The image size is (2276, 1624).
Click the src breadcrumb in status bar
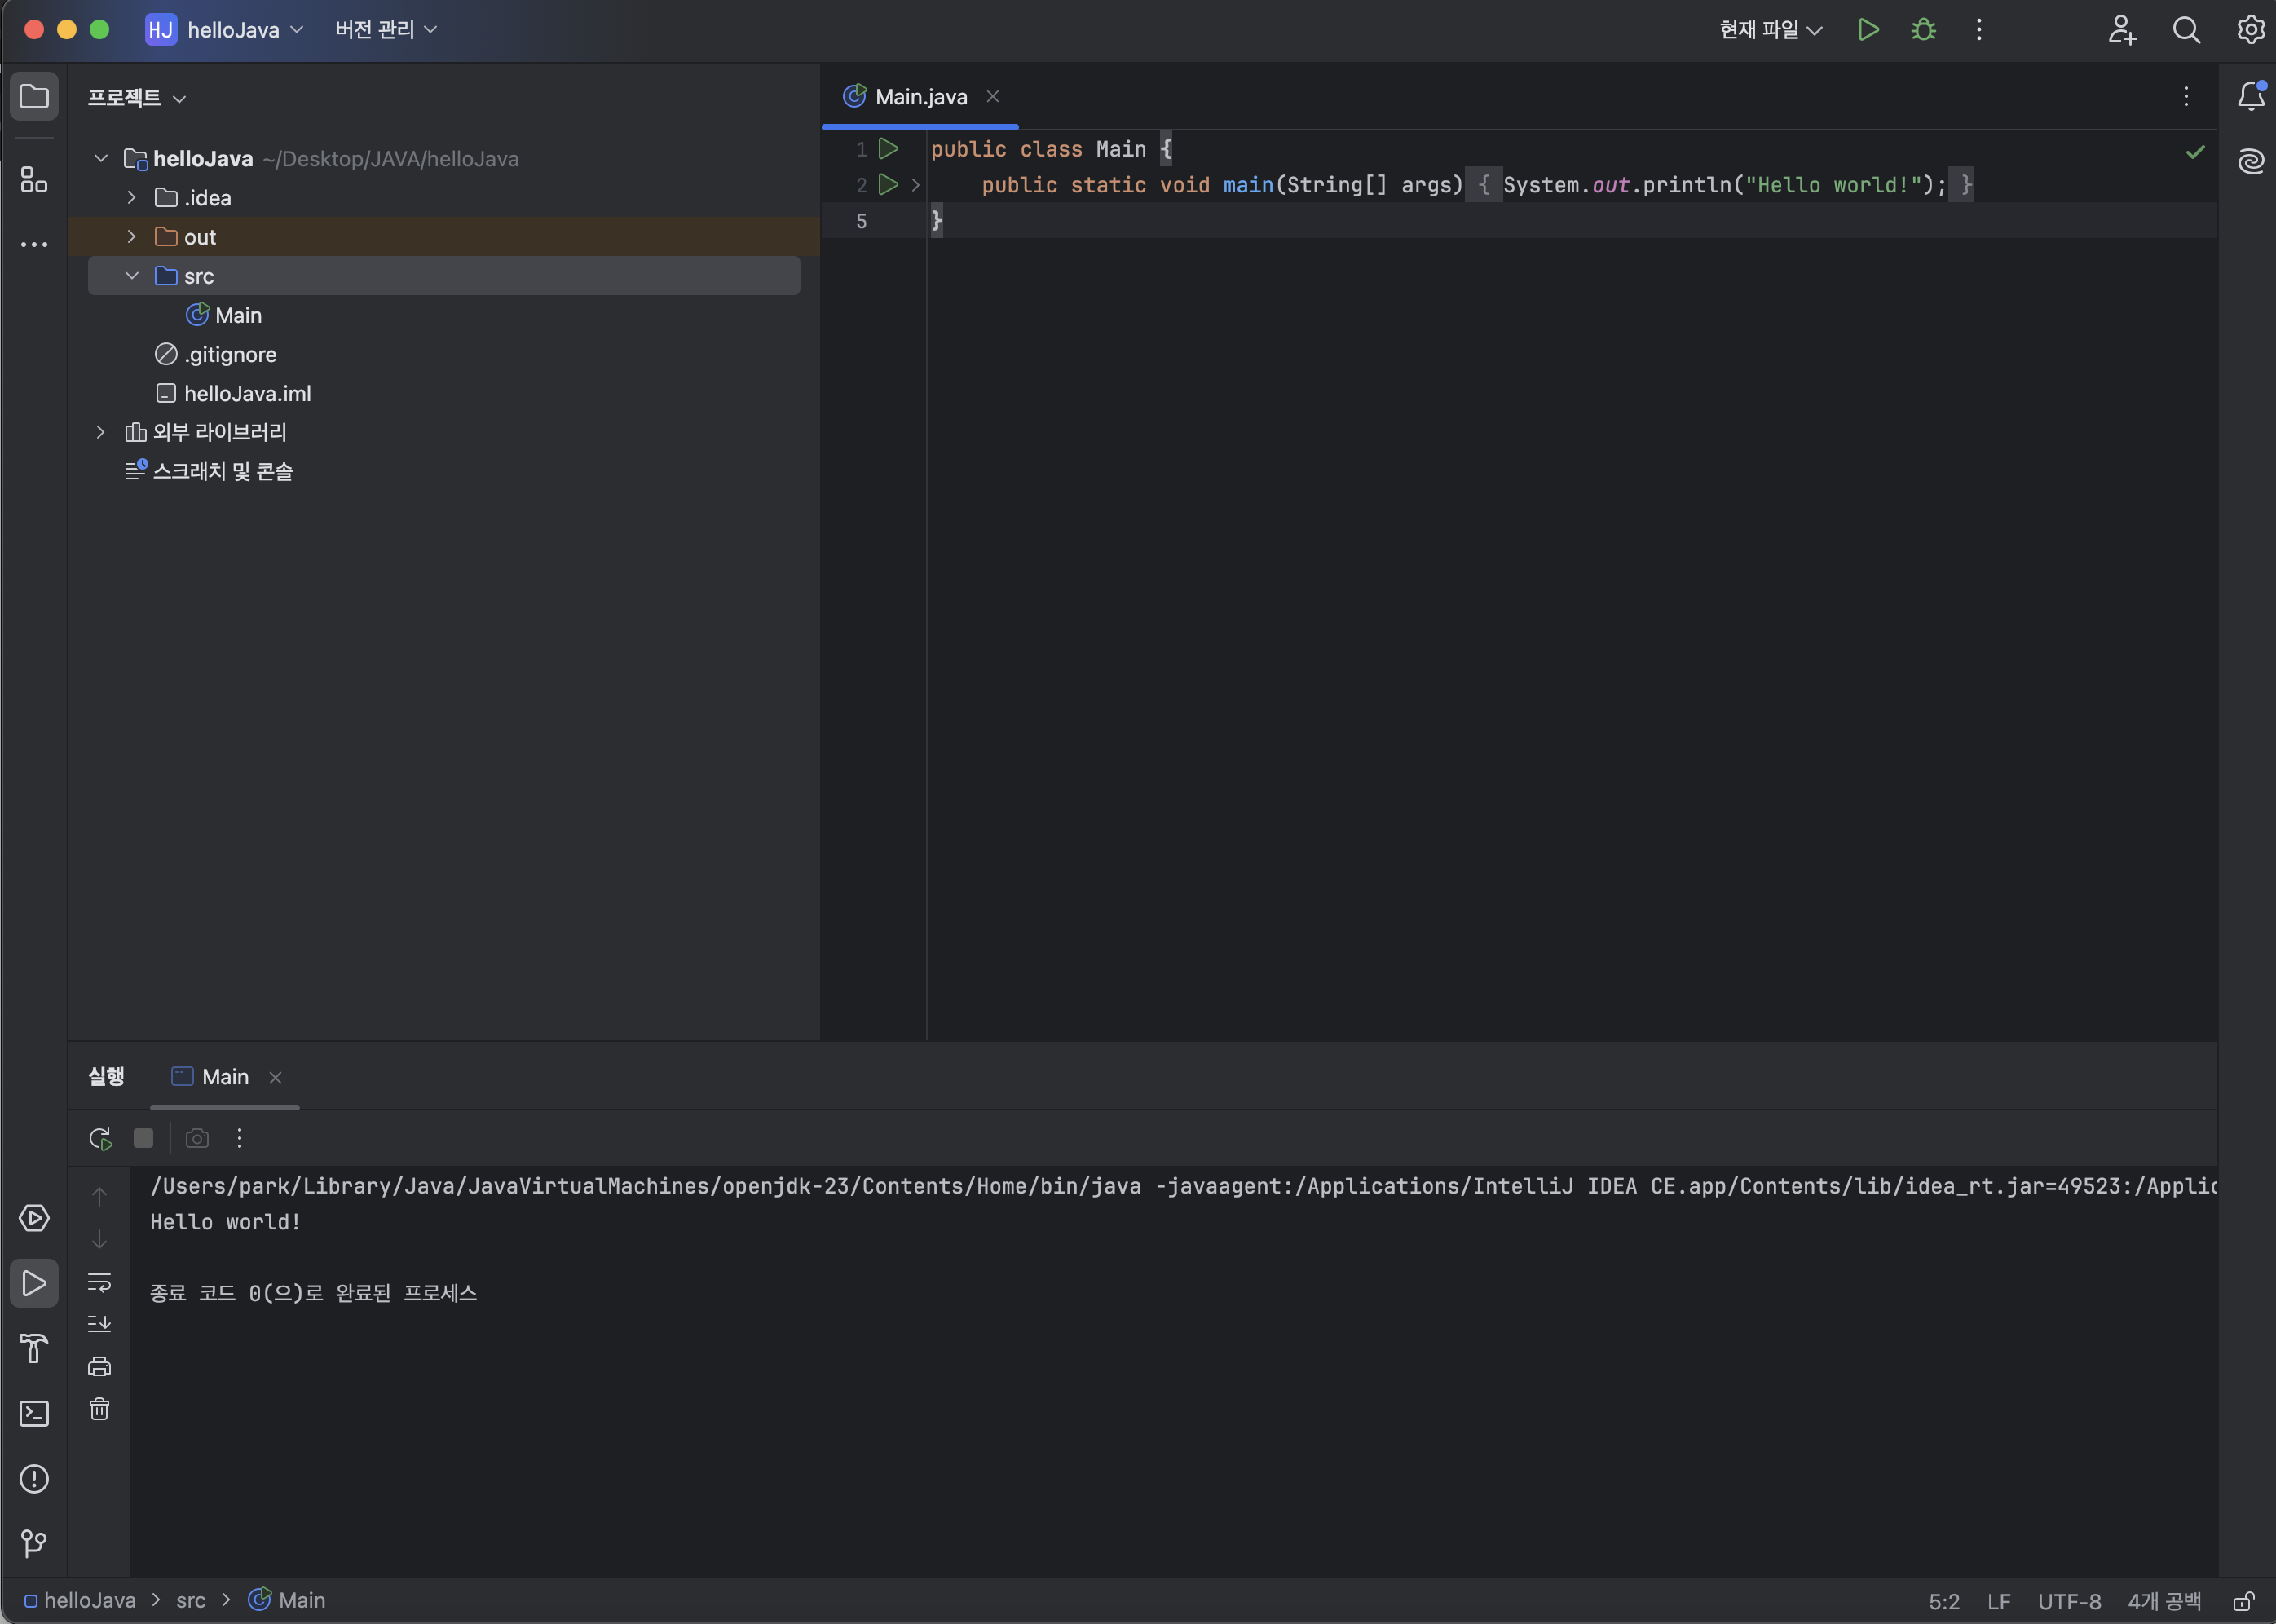(x=190, y=1601)
